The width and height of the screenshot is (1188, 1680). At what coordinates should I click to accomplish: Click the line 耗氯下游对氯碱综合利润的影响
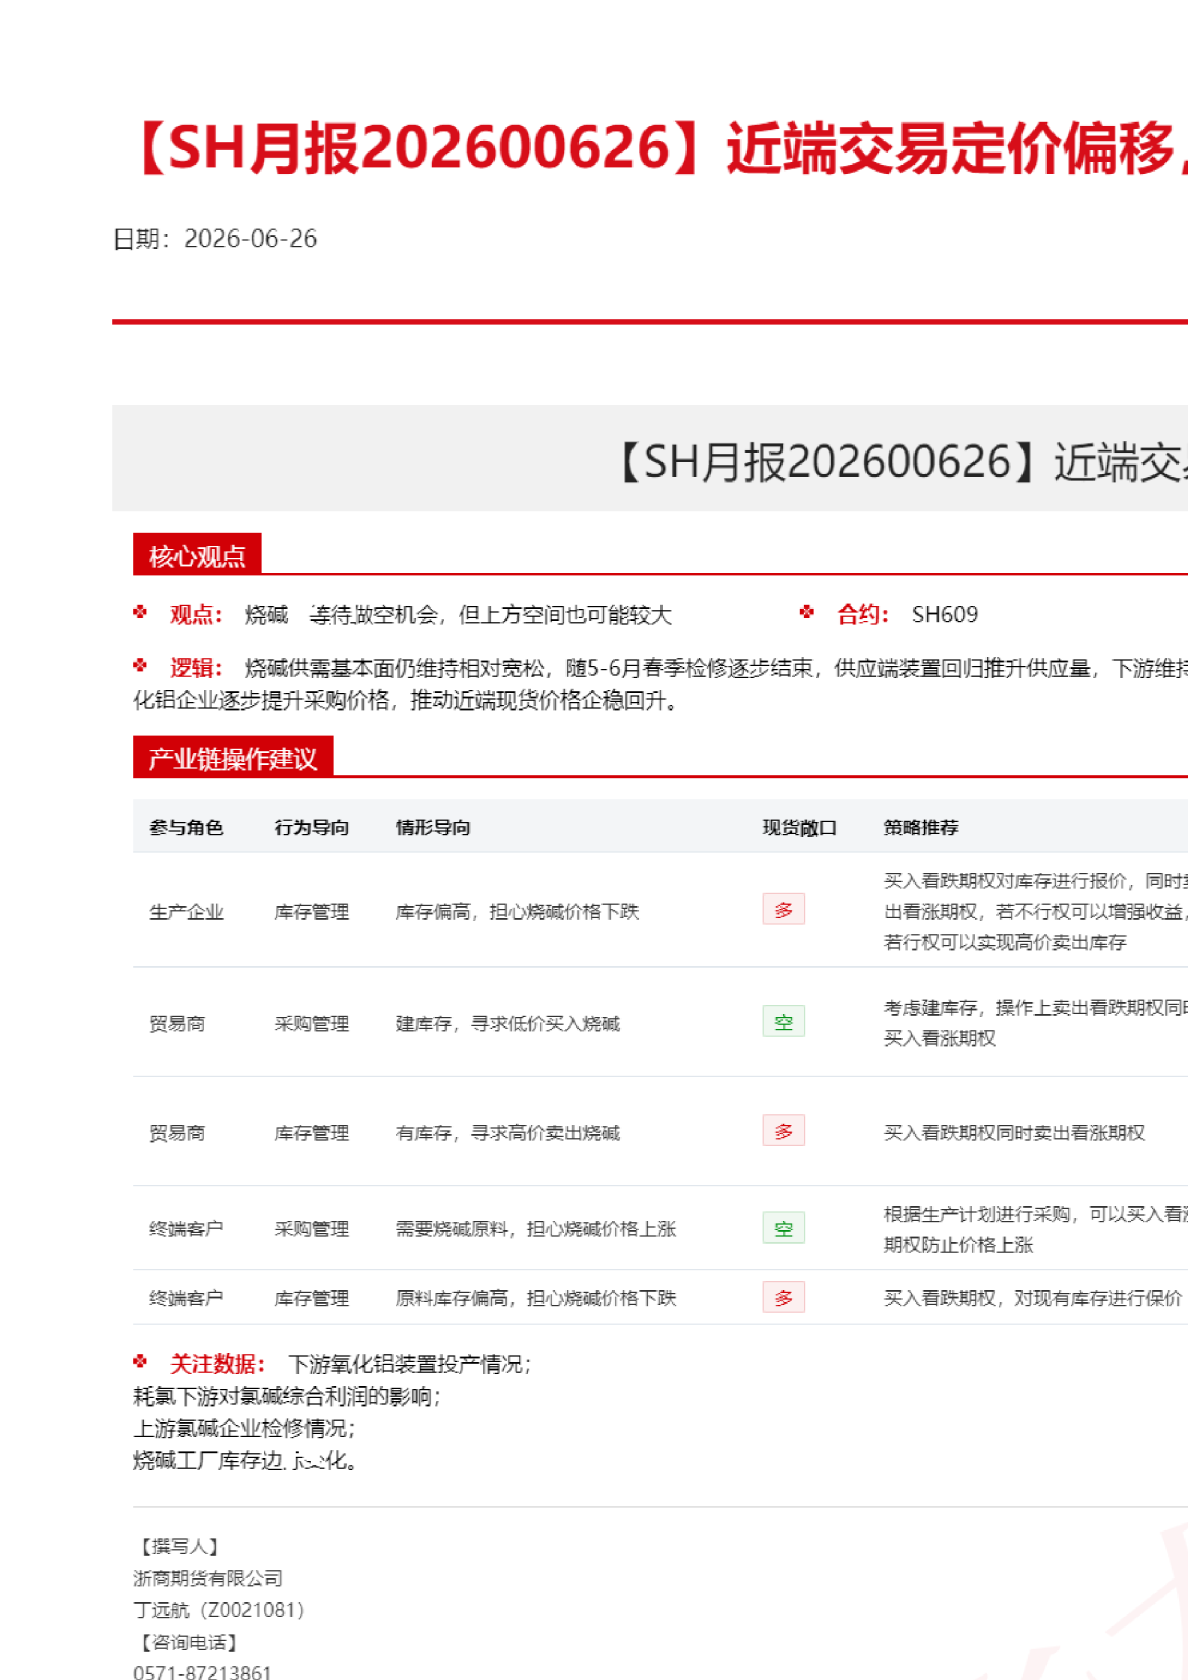tap(287, 1396)
